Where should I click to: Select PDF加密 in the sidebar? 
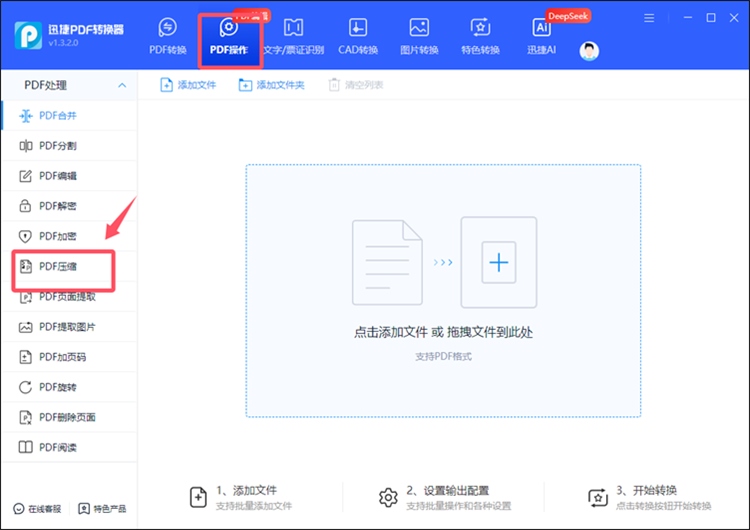click(69, 236)
